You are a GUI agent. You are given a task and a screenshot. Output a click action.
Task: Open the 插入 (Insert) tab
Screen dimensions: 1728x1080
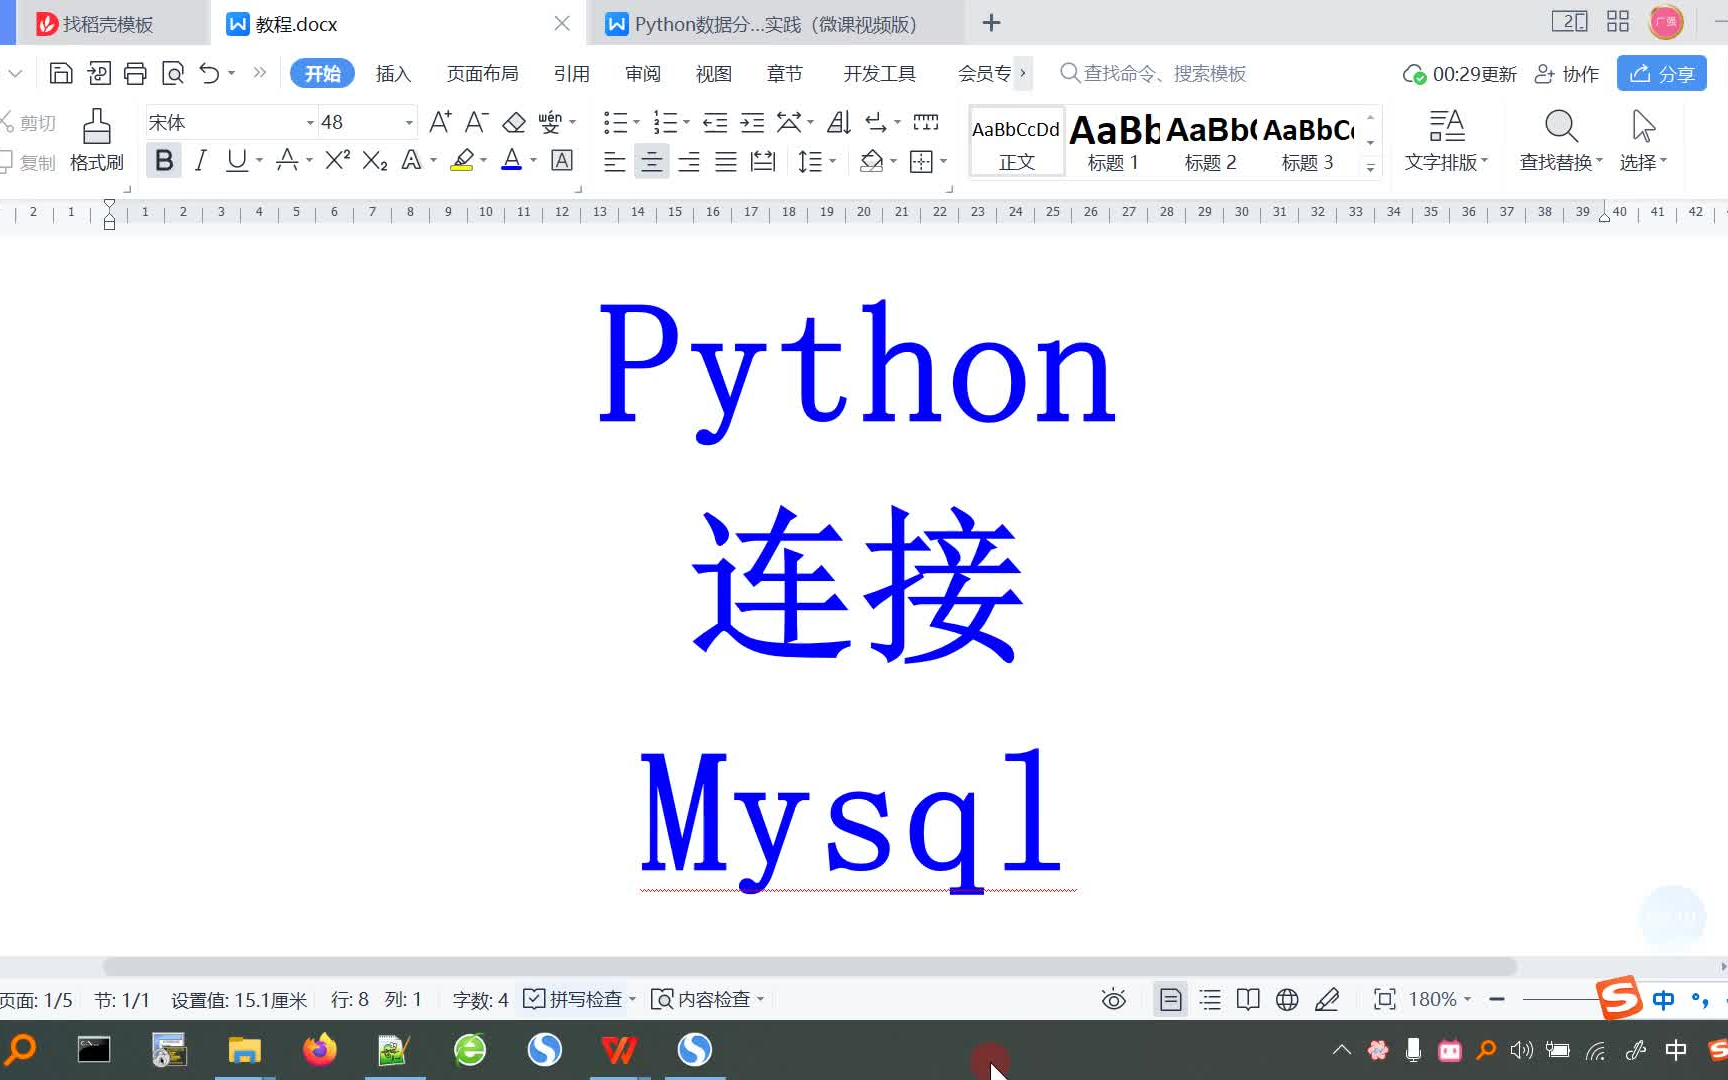(393, 74)
